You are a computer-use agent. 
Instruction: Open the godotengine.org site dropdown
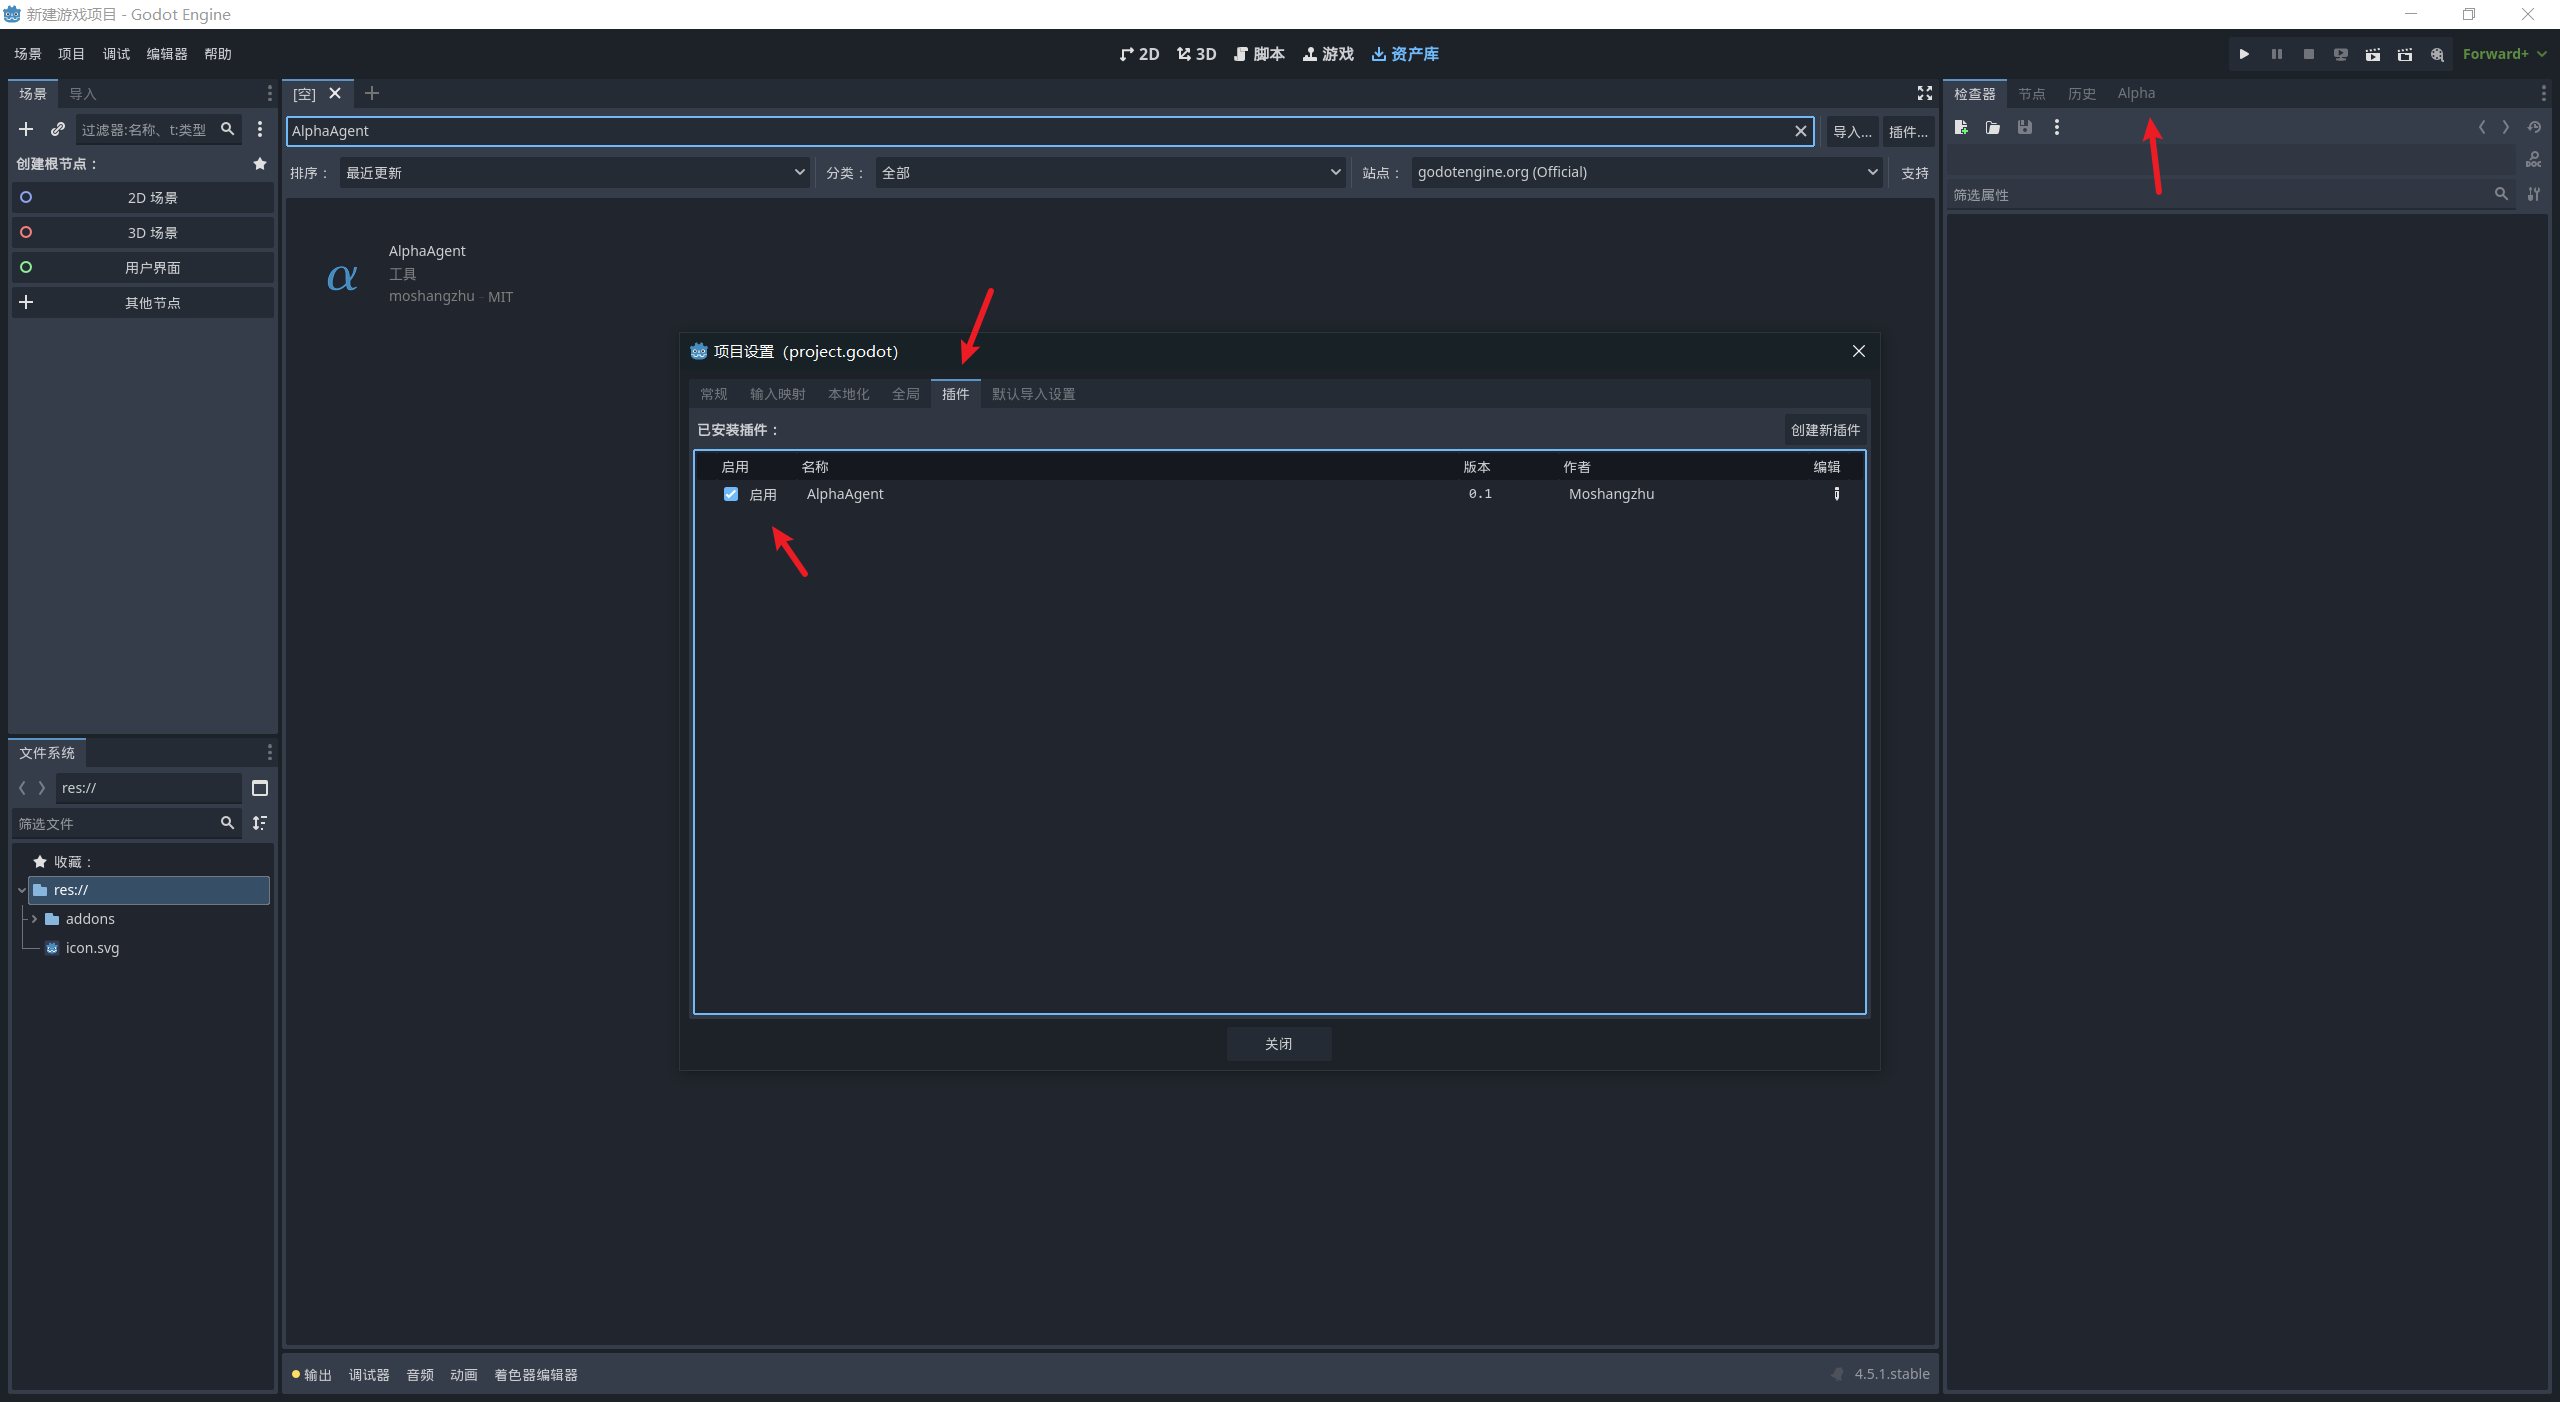[x=1646, y=173]
